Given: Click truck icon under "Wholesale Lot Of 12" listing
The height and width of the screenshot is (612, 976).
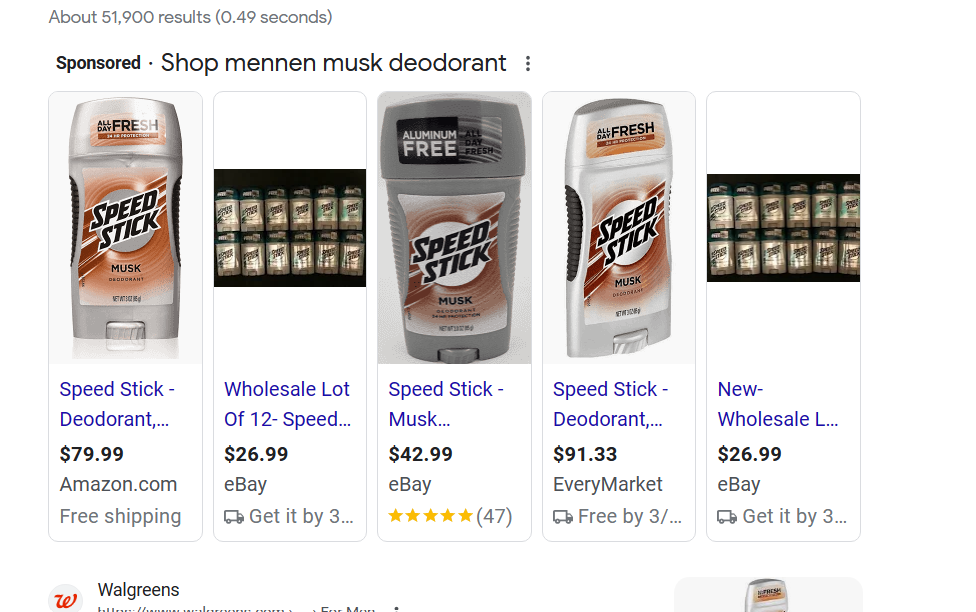Looking at the screenshot, I should [234, 517].
